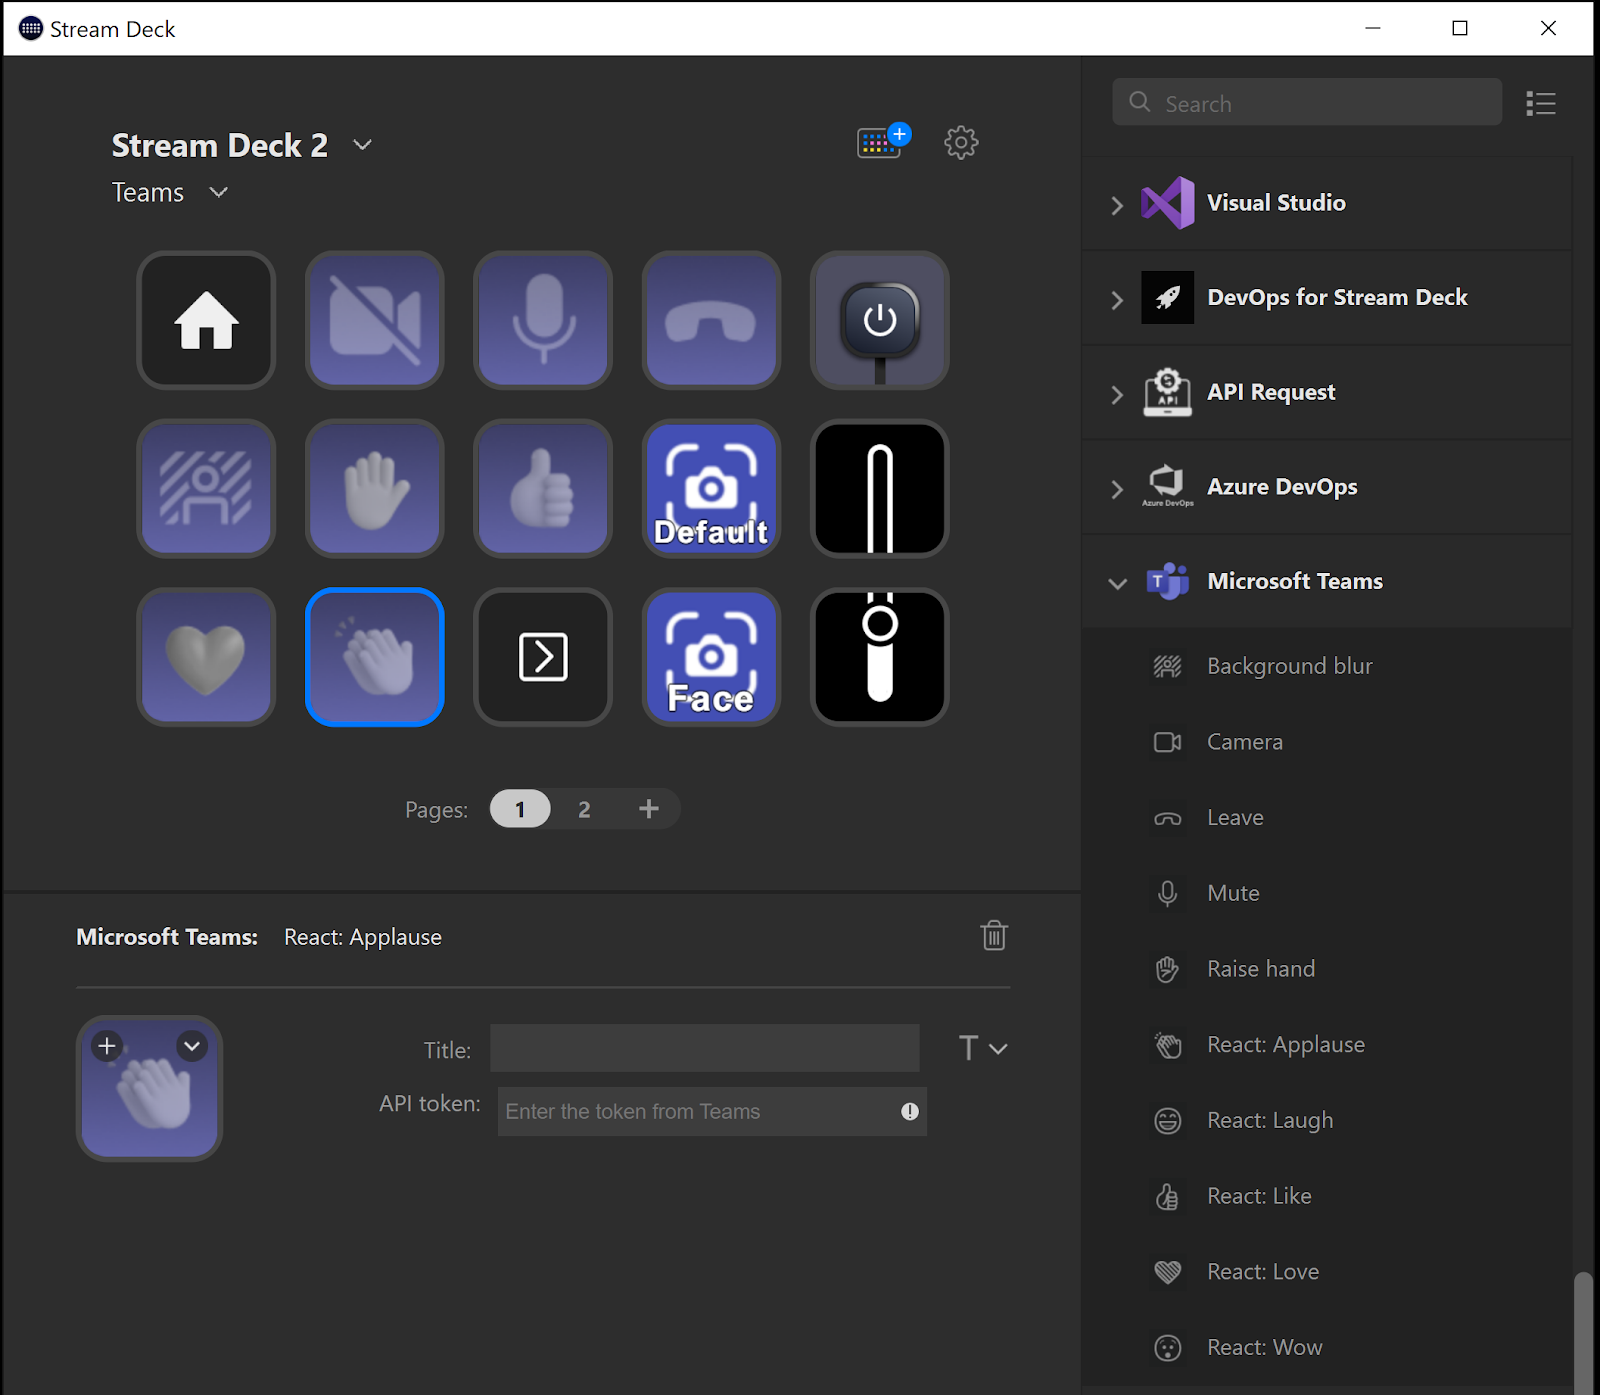Select the vertical slider key in second row

click(x=880, y=488)
